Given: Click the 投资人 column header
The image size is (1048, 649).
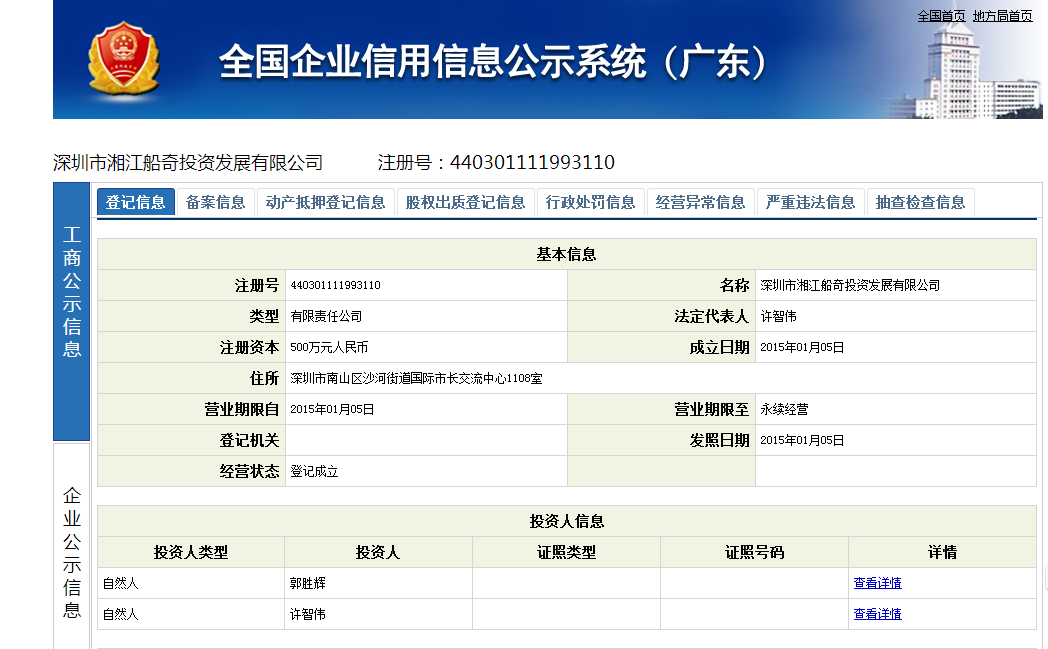Looking at the screenshot, I should (x=378, y=552).
